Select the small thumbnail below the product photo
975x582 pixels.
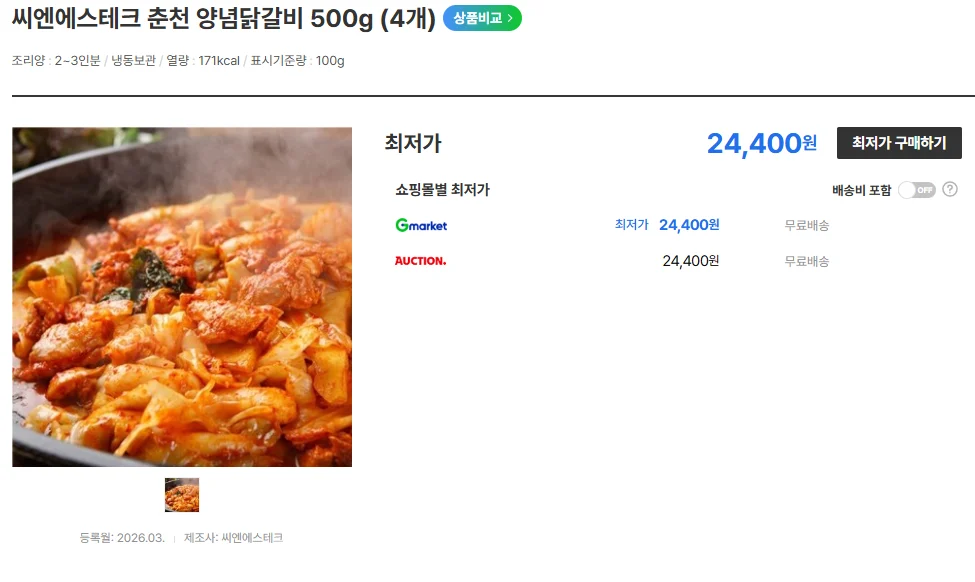click(x=182, y=495)
